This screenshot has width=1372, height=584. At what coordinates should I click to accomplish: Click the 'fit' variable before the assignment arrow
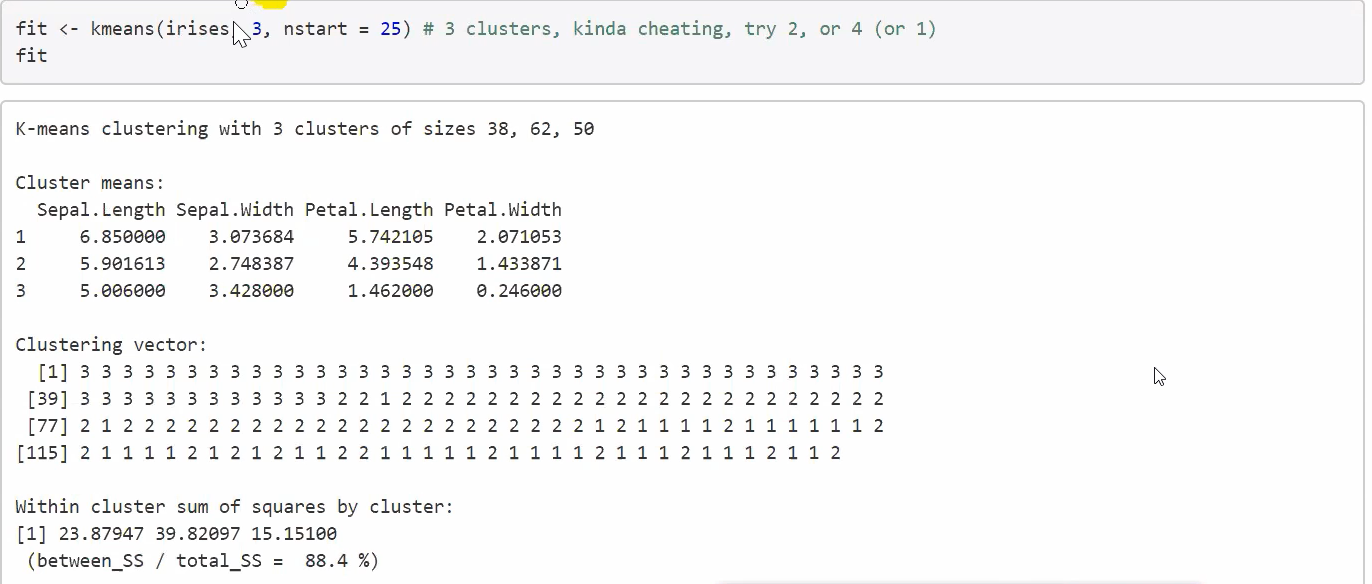tap(31, 29)
